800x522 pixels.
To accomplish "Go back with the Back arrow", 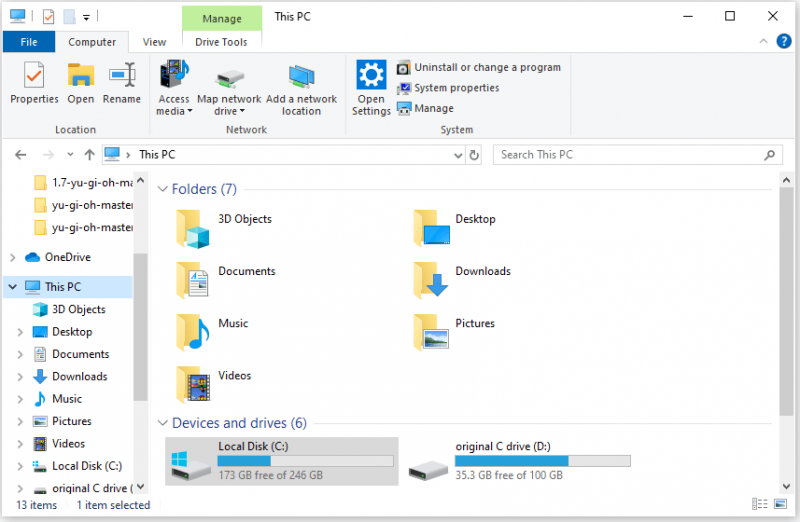I will pos(20,155).
